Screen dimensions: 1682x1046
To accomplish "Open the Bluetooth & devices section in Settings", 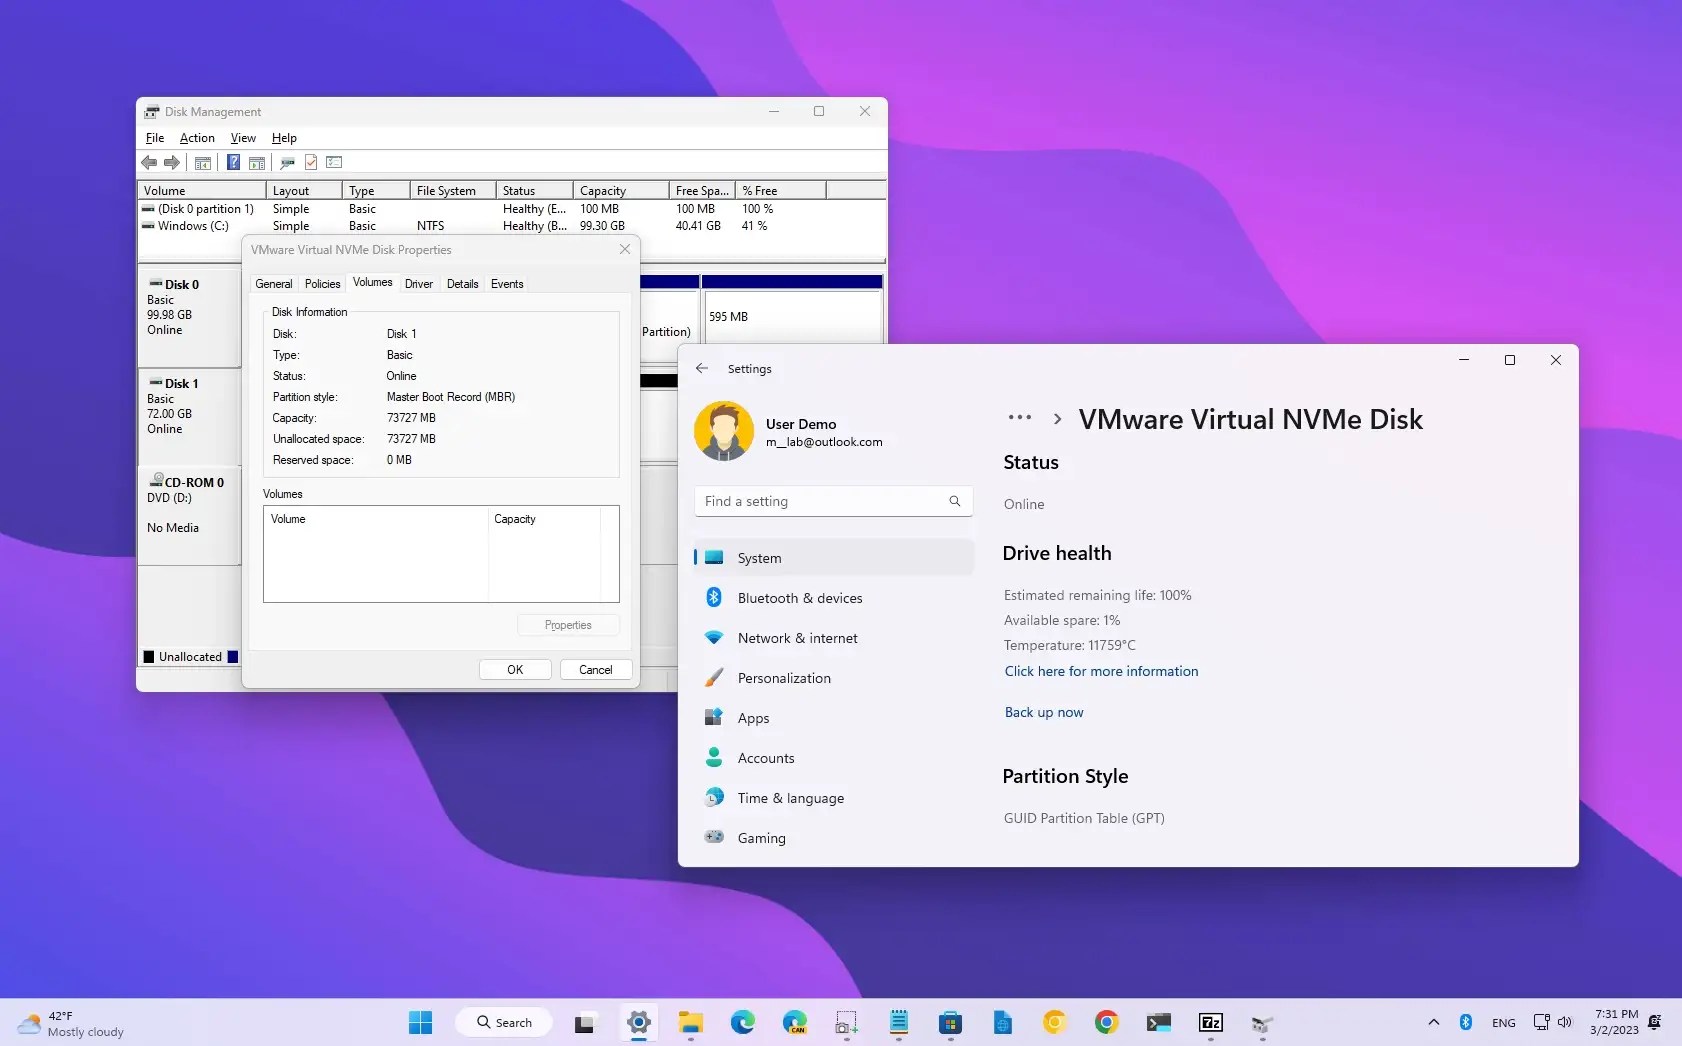I will click(800, 597).
